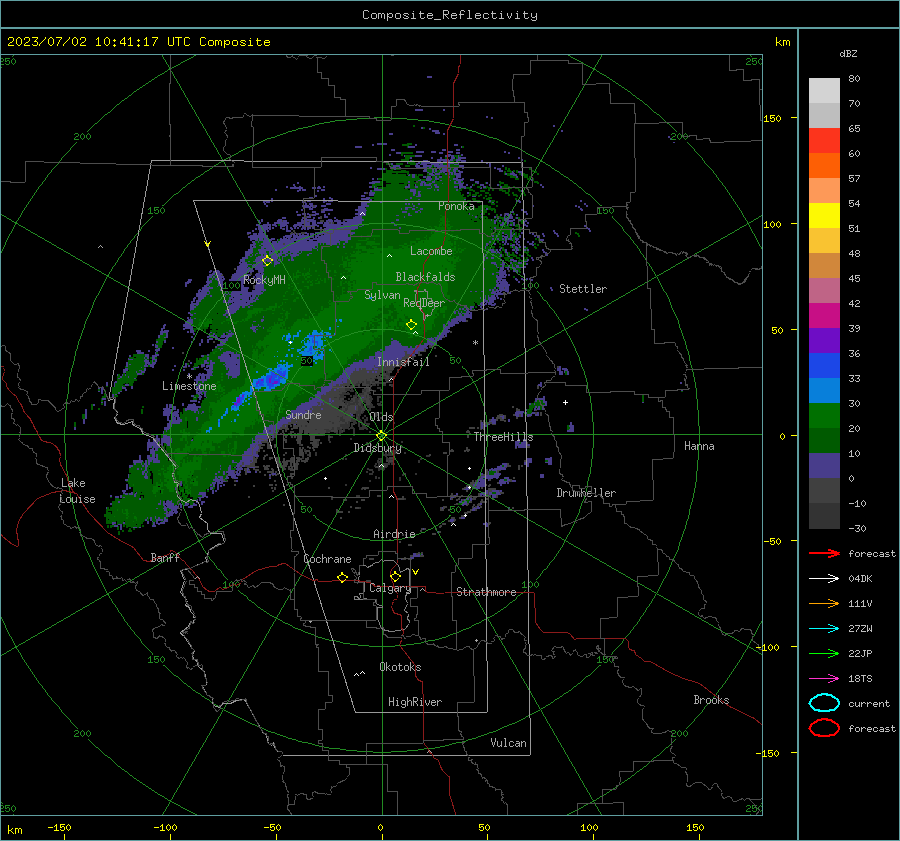
Task: Click the HighRiver city label
Action: 415,702
